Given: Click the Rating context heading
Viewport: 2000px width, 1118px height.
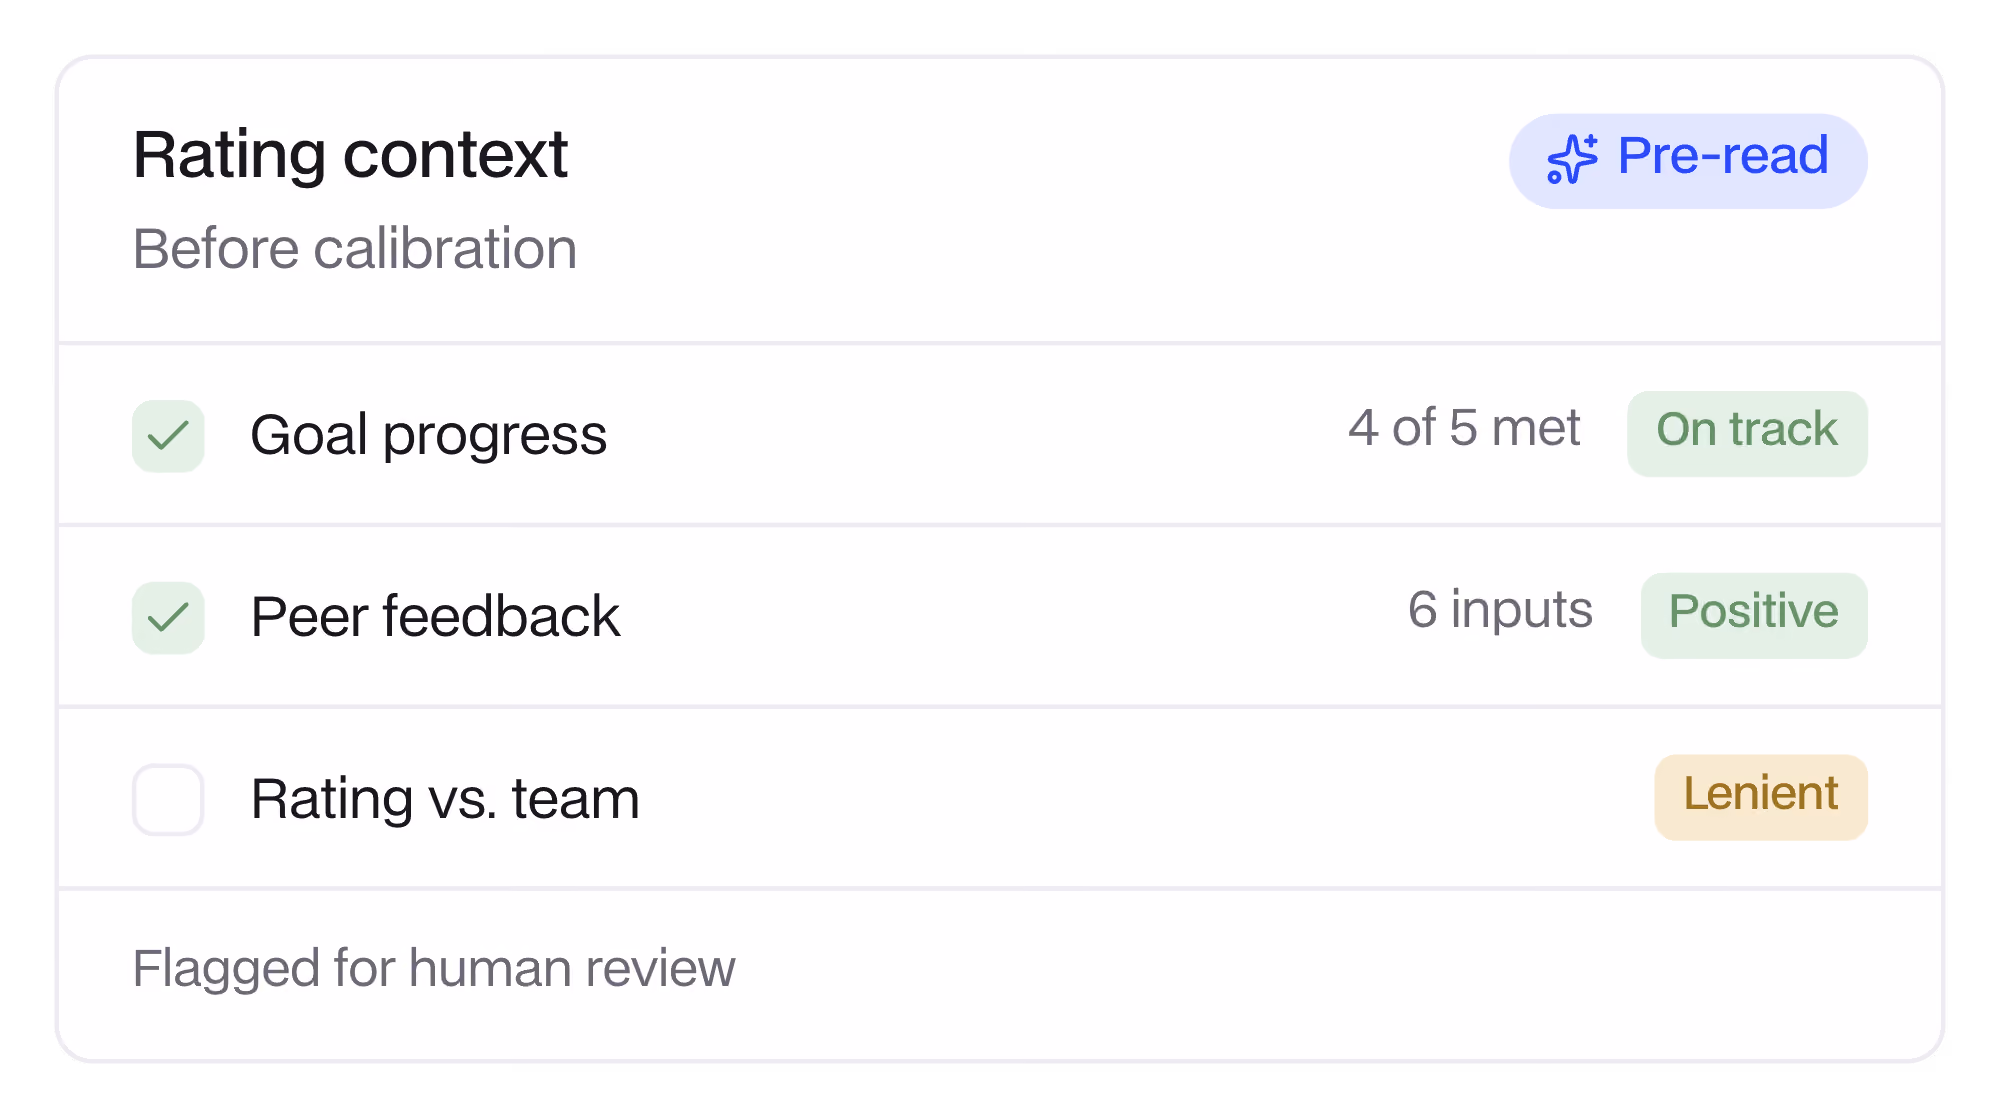Looking at the screenshot, I should pyautogui.click(x=351, y=155).
